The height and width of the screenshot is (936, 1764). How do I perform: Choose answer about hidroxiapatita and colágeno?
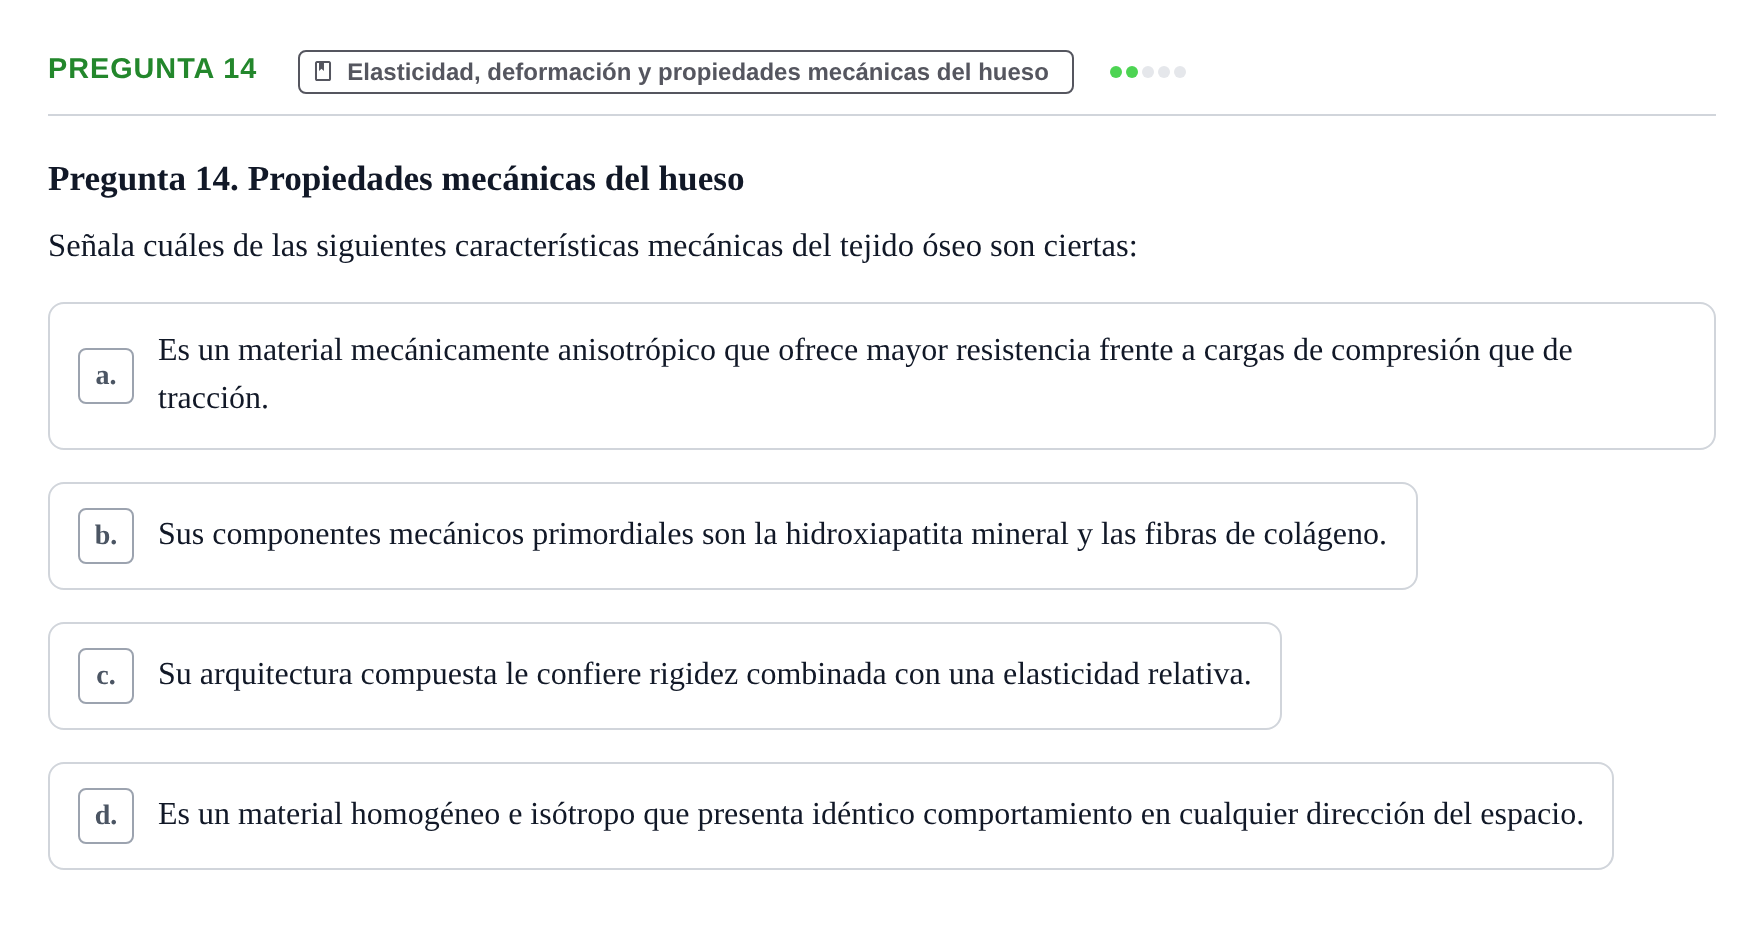pyautogui.click(x=733, y=536)
